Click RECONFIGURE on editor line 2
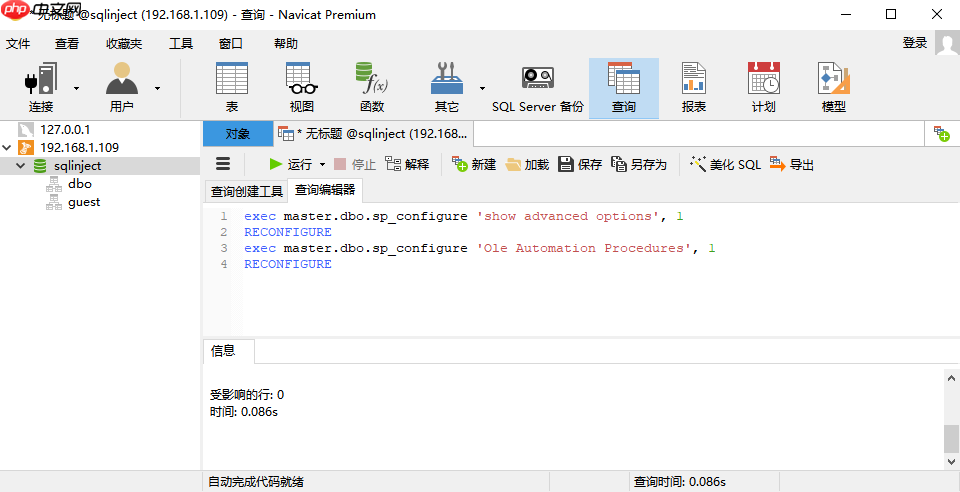960x492 pixels. coord(288,232)
